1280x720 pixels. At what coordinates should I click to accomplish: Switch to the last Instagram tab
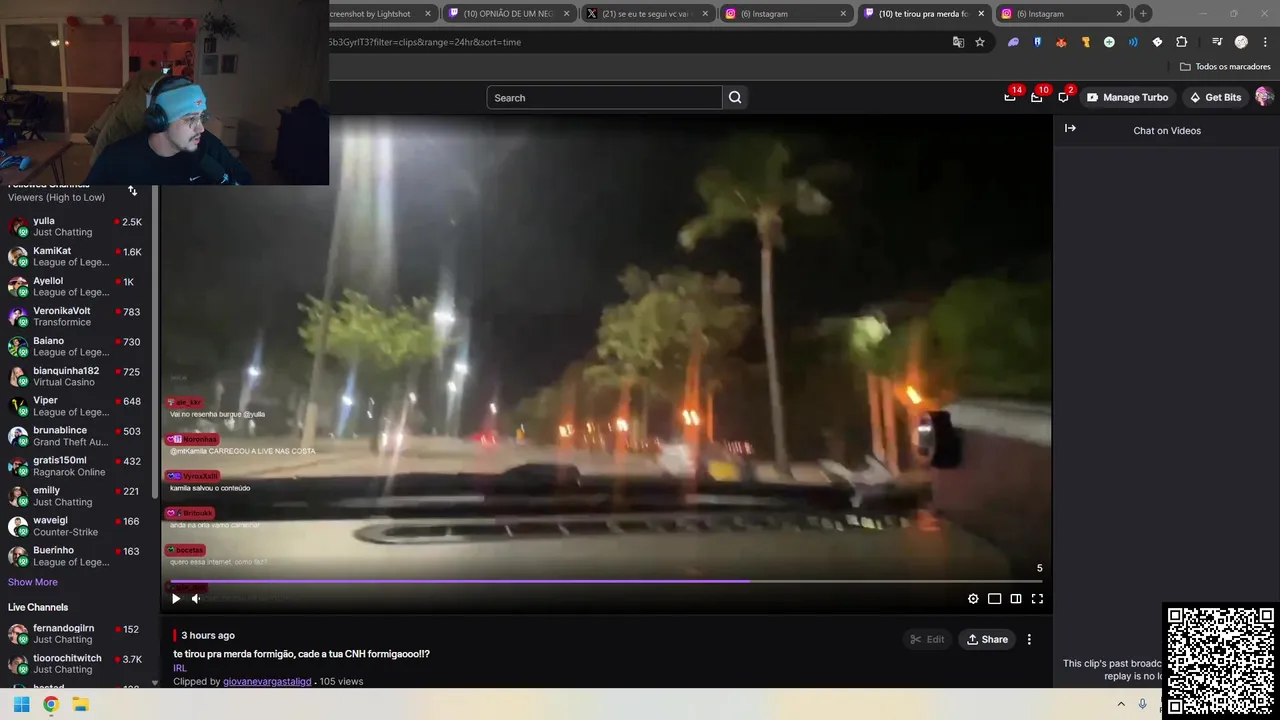tap(1062, 14)
